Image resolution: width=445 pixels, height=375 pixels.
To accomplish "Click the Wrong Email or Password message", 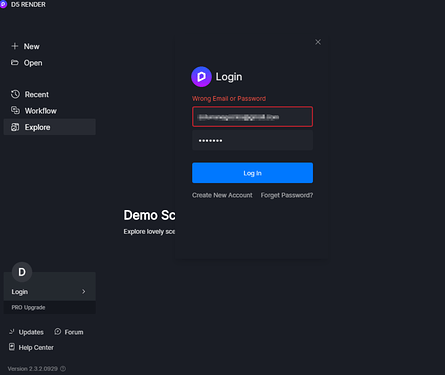I will tap(229, 99).
